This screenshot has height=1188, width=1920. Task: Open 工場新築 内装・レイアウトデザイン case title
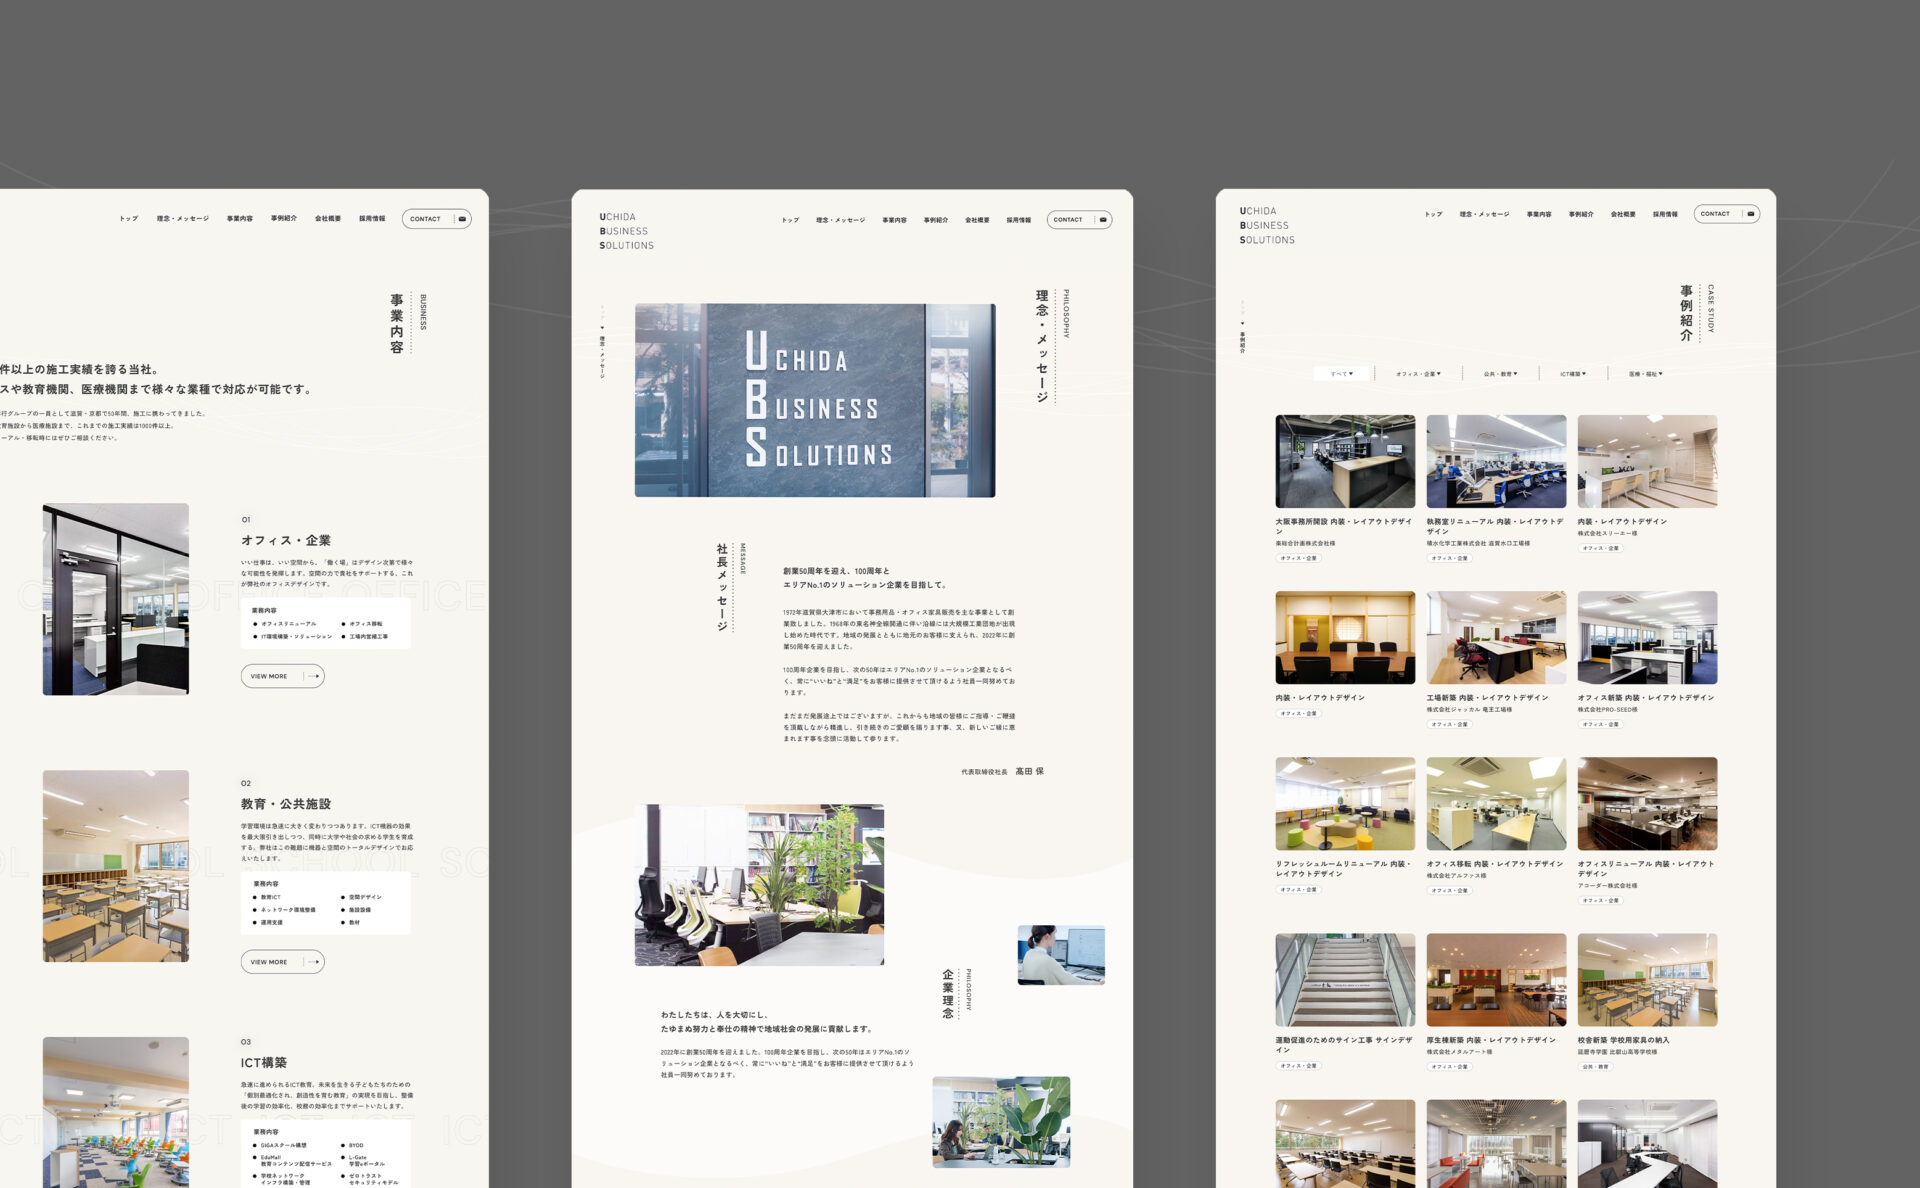click(1487, 698)
